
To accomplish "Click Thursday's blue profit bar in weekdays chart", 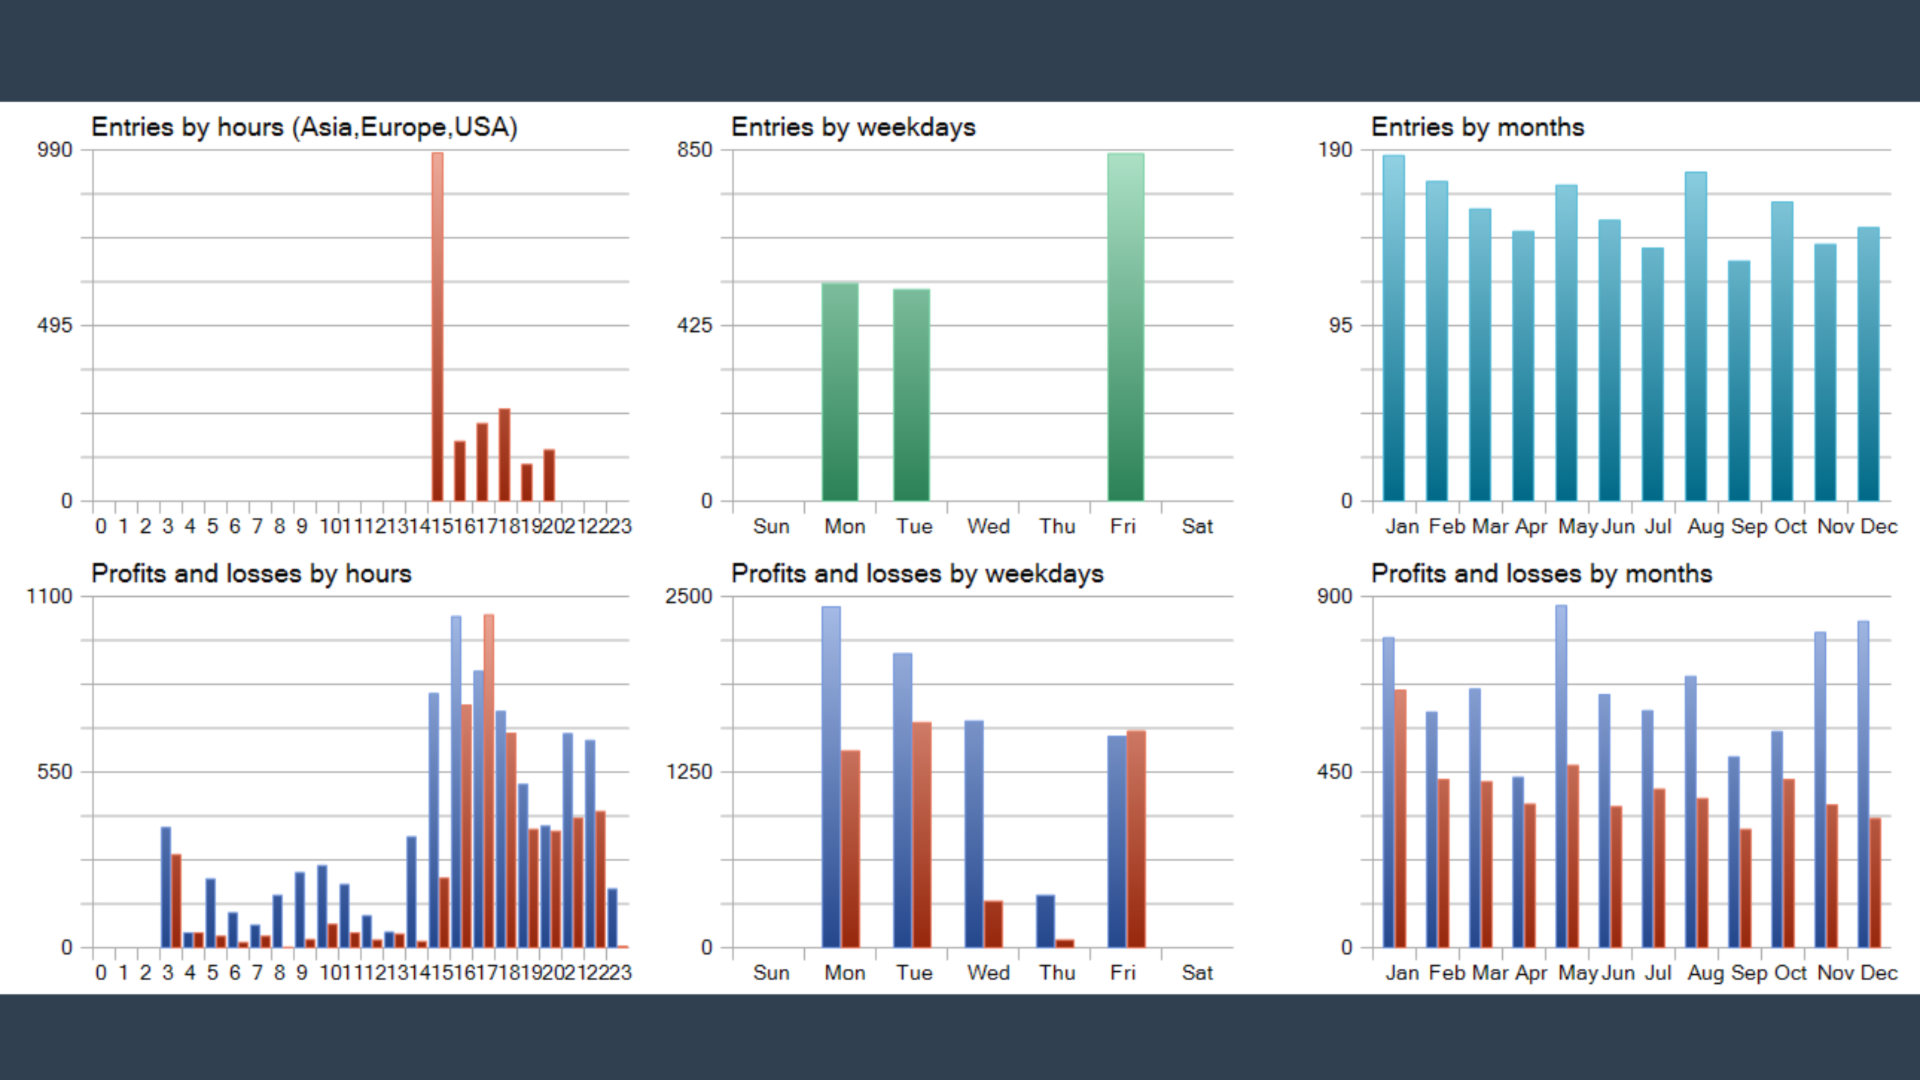I will click(1045, 921).
